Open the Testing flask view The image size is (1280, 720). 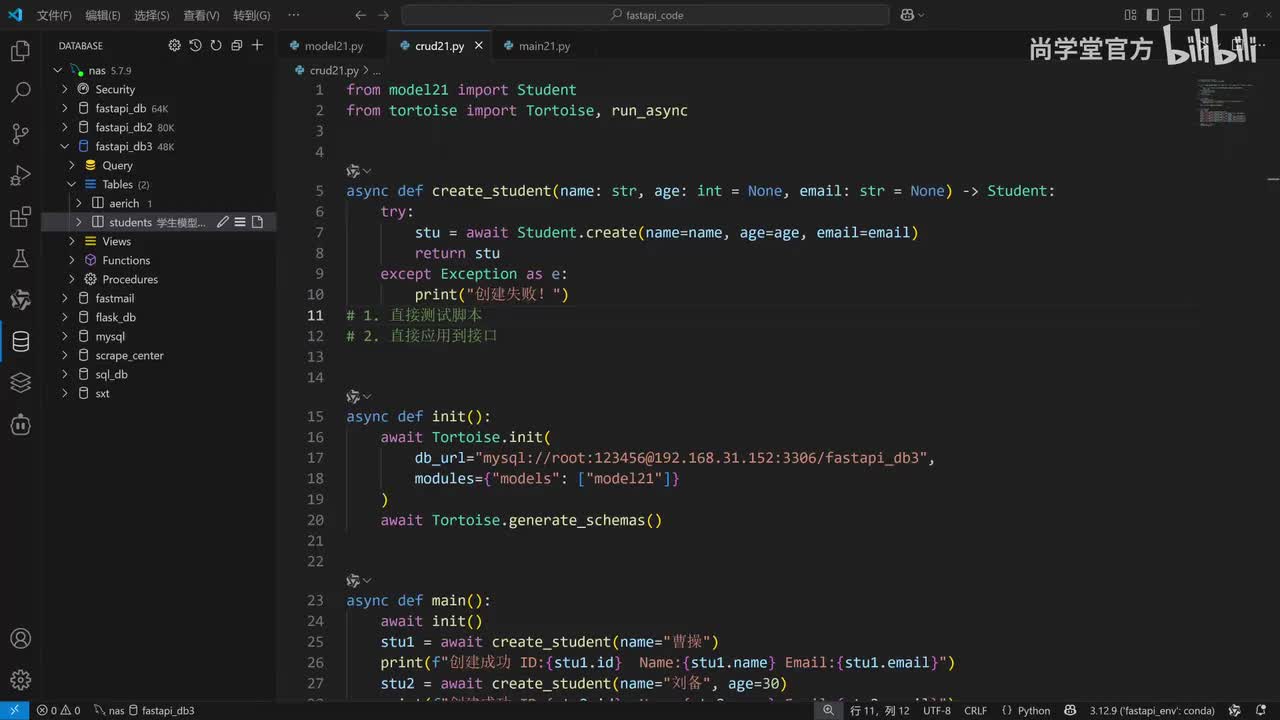[20, 258]
